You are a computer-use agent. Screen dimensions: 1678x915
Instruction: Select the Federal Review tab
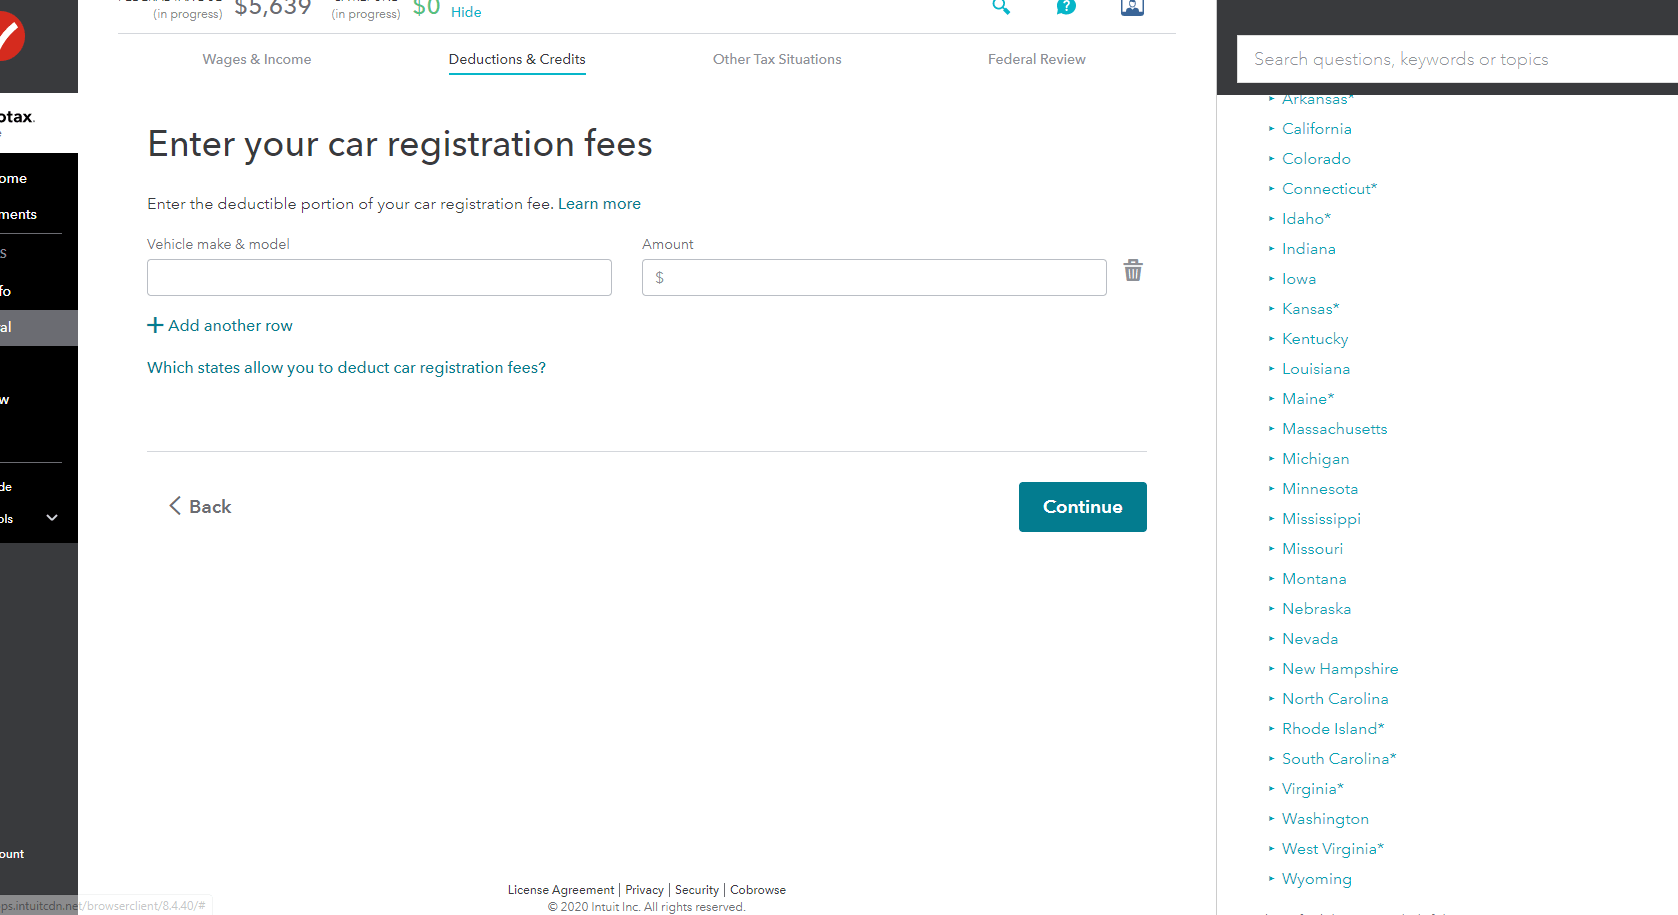[x=1036, y=59]
